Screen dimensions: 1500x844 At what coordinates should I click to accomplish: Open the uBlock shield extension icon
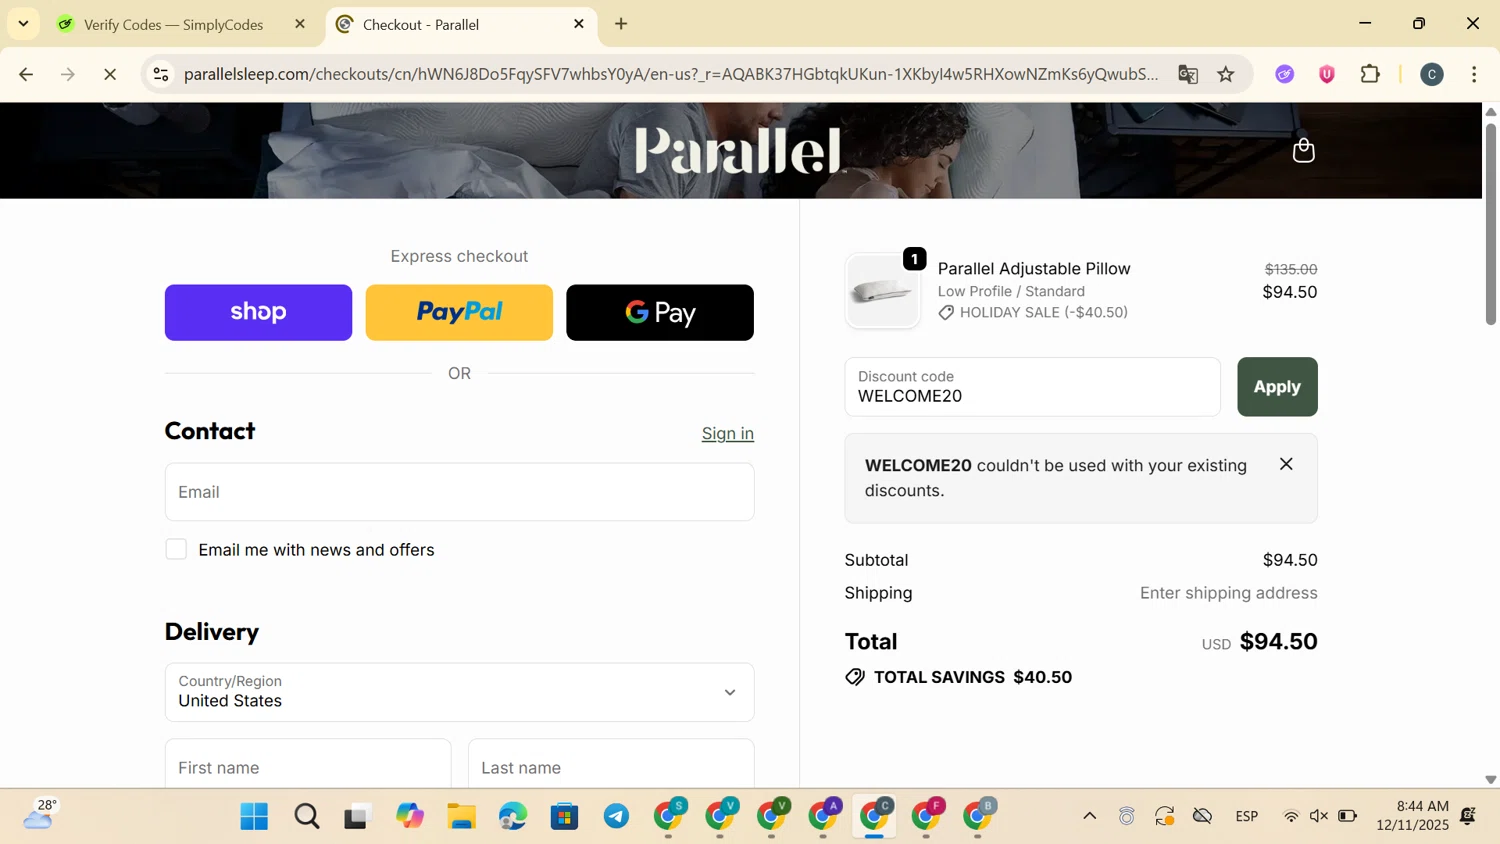1327,74
